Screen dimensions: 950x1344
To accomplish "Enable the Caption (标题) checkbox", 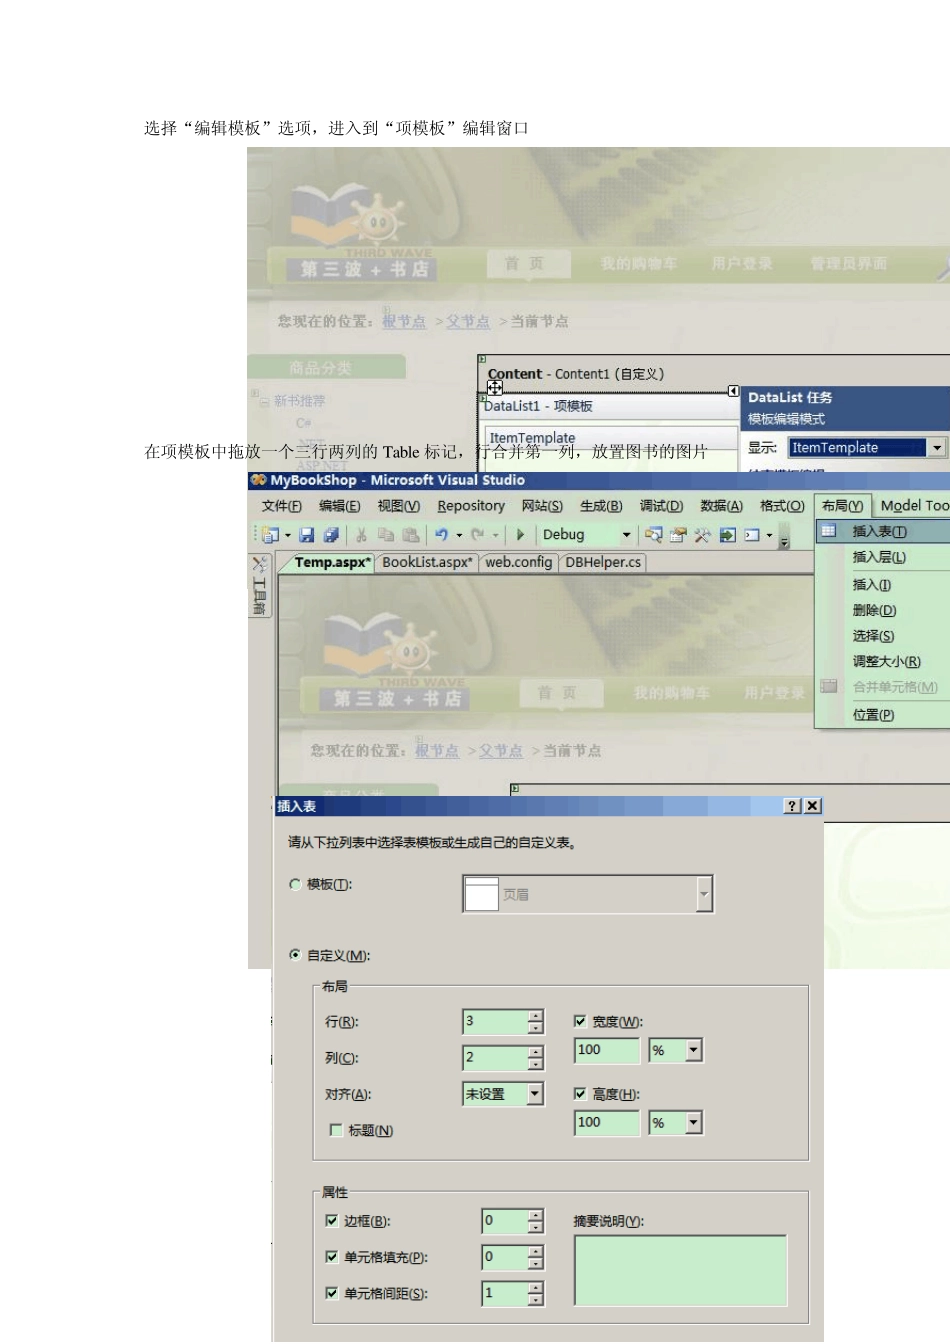I will tap(336, 1130).
